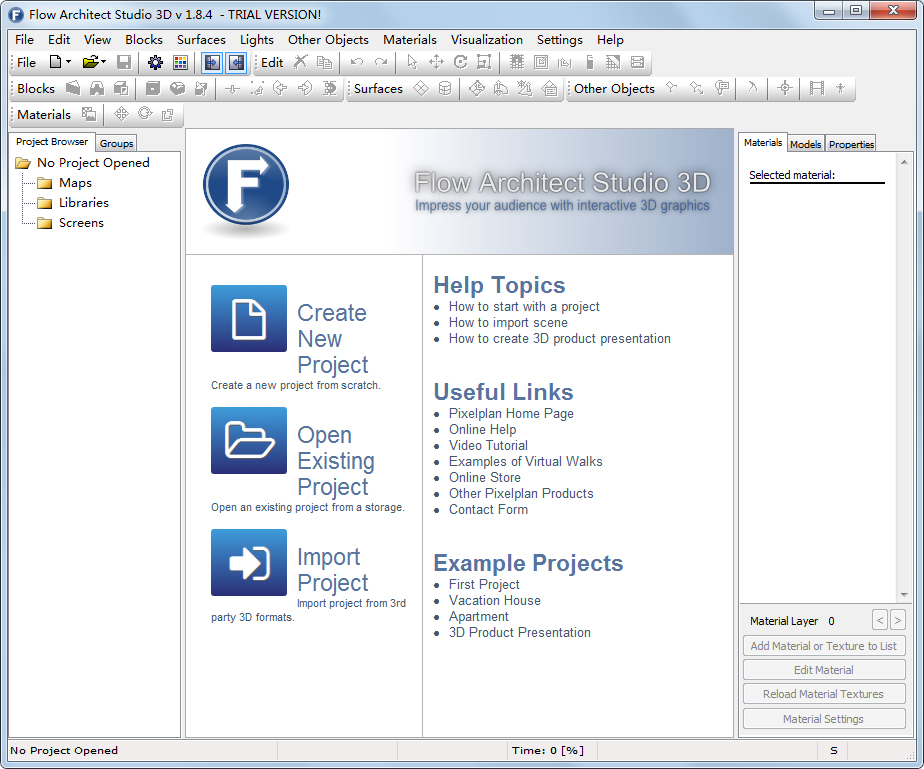Click the arch-shaped block icon in Blocks toolbar

(97, 88)
